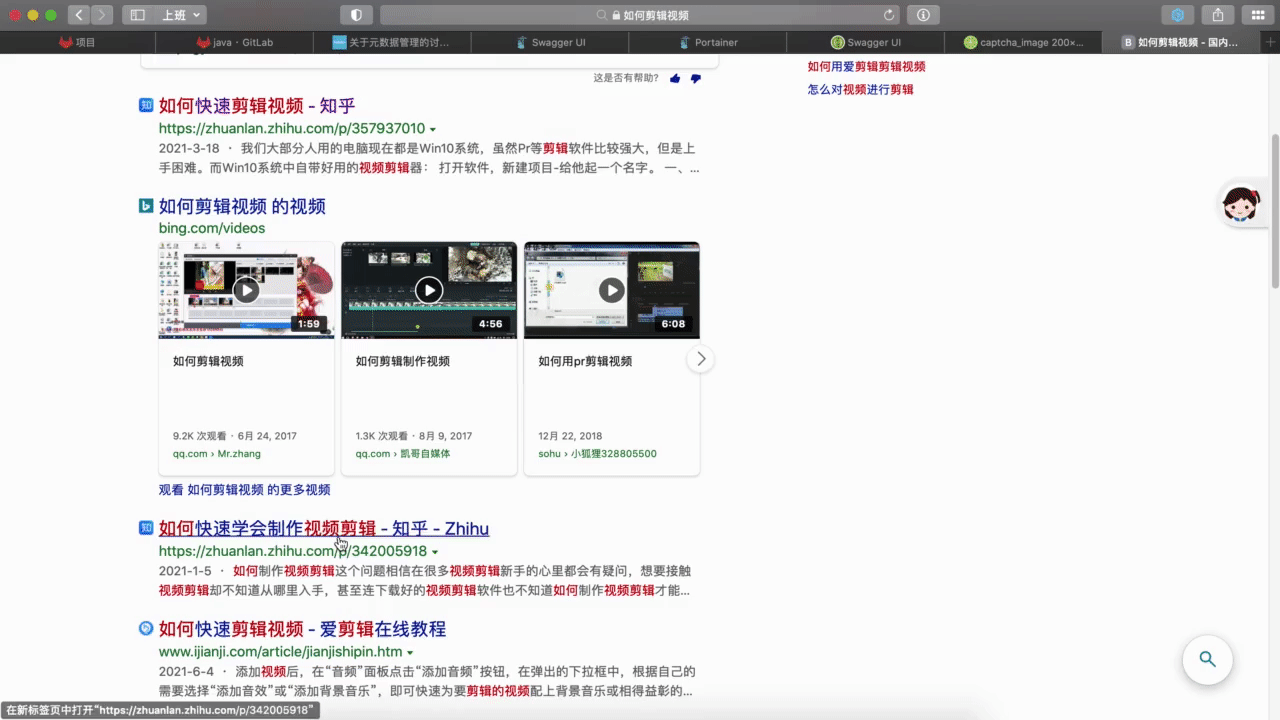This screenshot has width=1280, height=720.
Task: Click the thumbs up helpful icon
Action: 675,78
